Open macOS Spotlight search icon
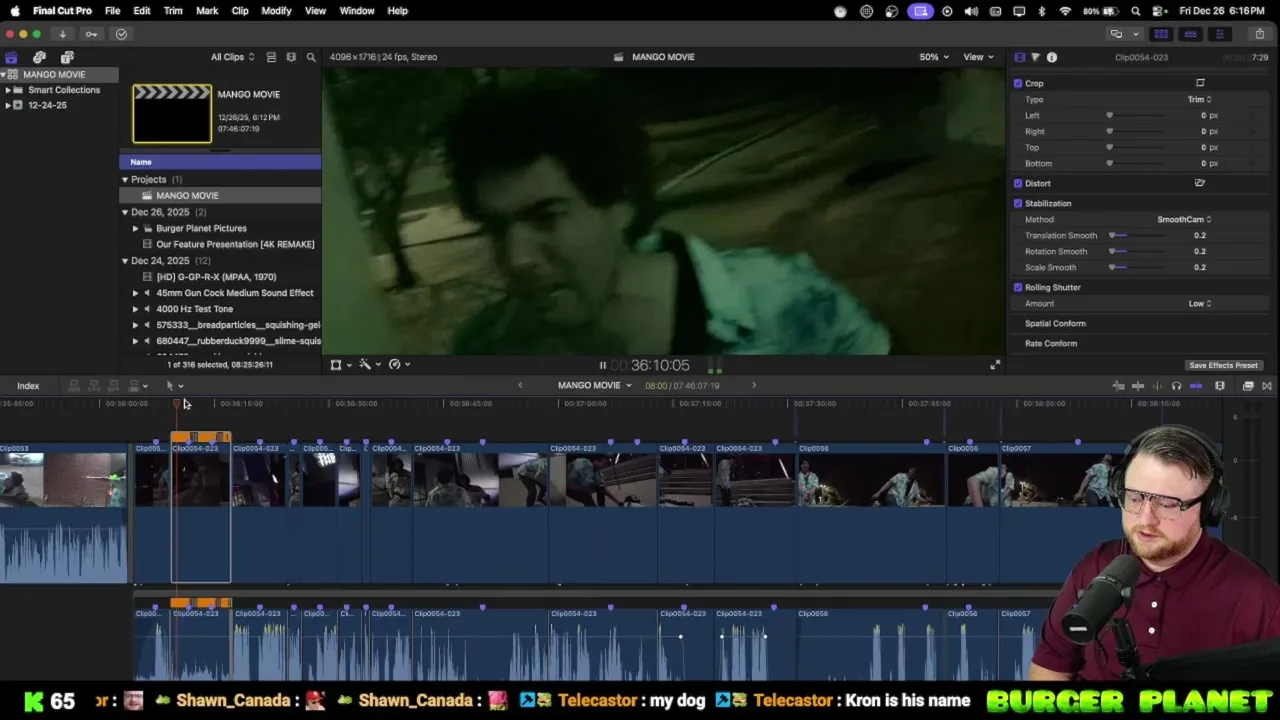This screenshot has width=1280, height=720. tap(1136, 11)
